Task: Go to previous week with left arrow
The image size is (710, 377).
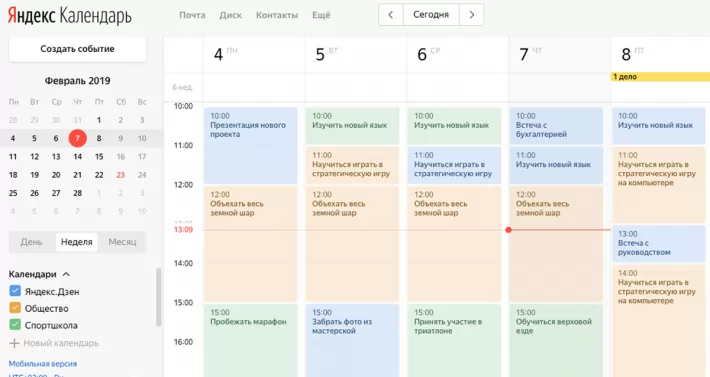Action: pyautogui.click(x=390, y=15)
